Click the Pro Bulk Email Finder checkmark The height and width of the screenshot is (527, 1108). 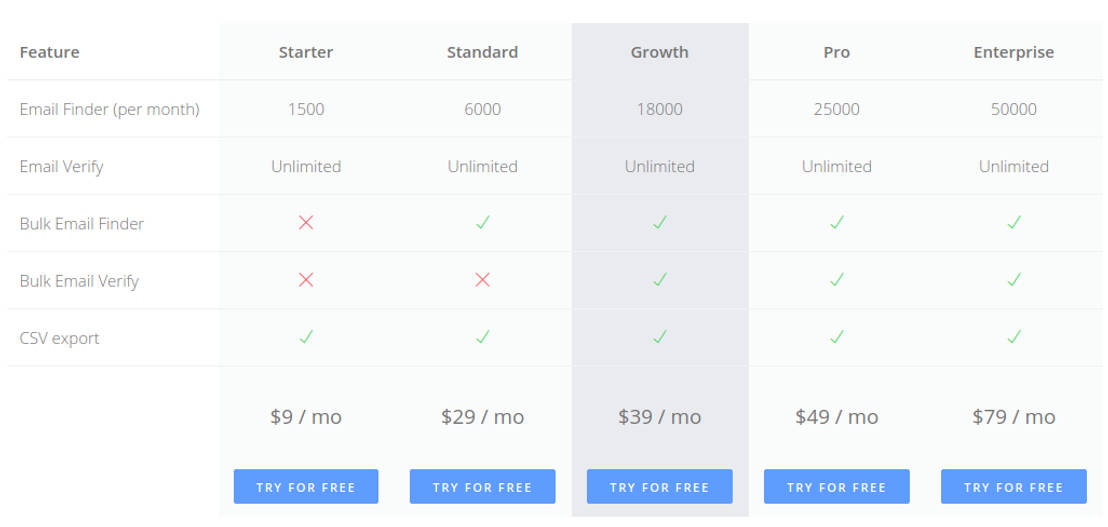pyautogui.click(x=836, y=223)
